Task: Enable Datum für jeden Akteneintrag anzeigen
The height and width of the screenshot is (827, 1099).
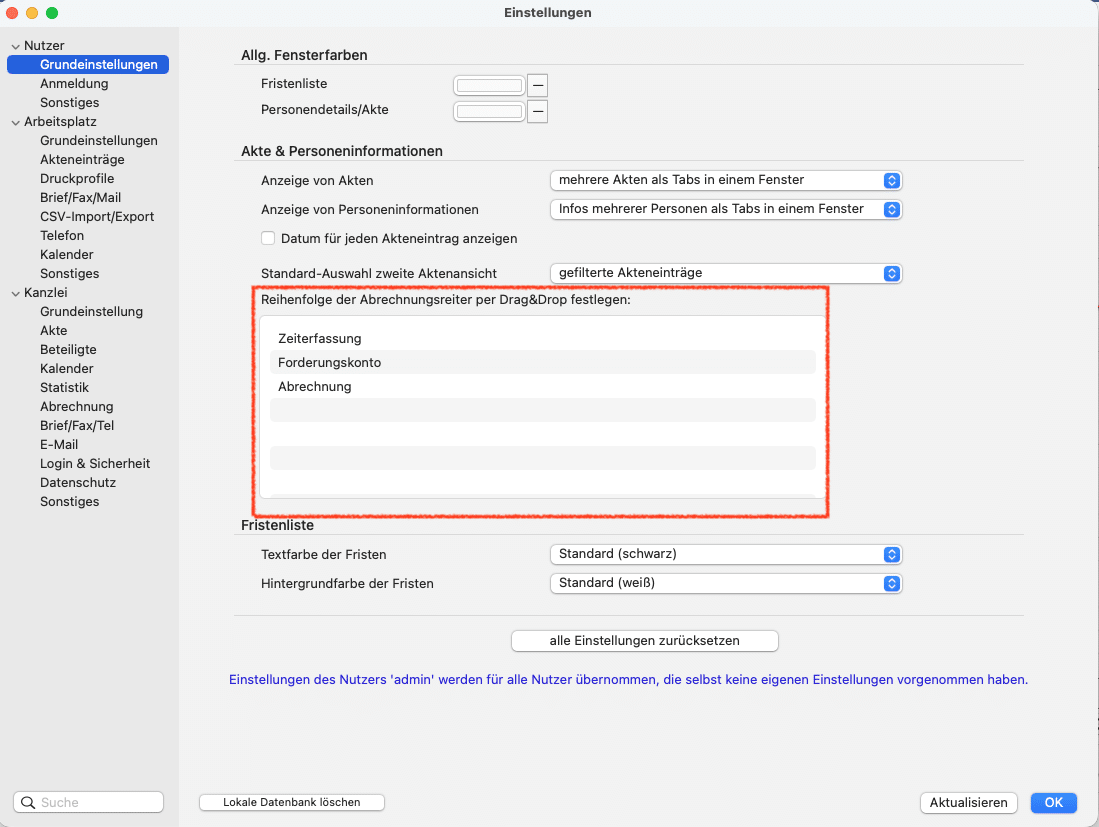Action: [268, 238]
